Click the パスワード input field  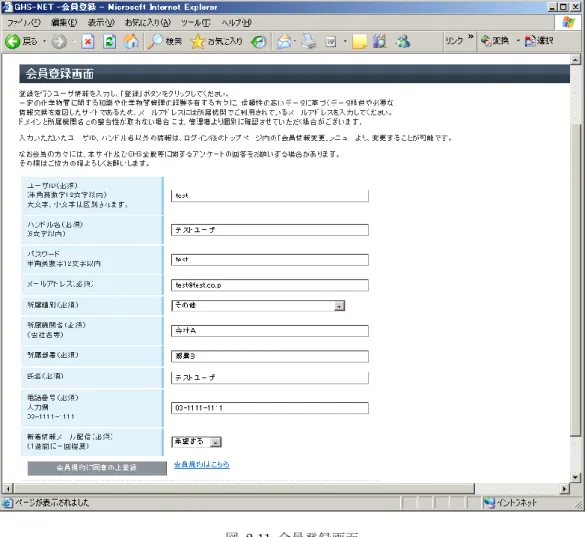coord(270,260)
